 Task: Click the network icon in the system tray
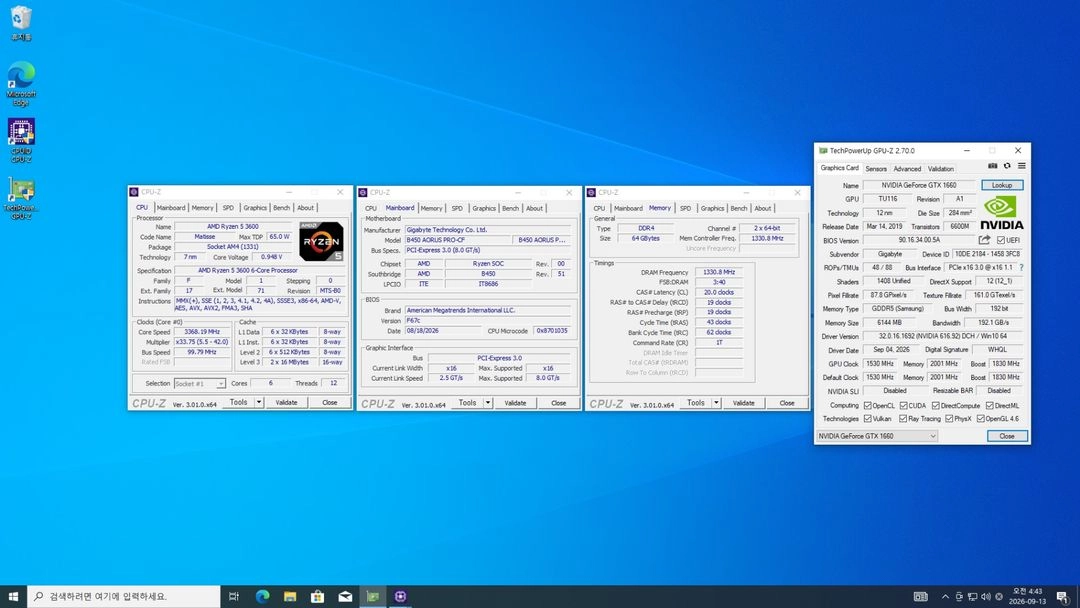pos(972,596)
